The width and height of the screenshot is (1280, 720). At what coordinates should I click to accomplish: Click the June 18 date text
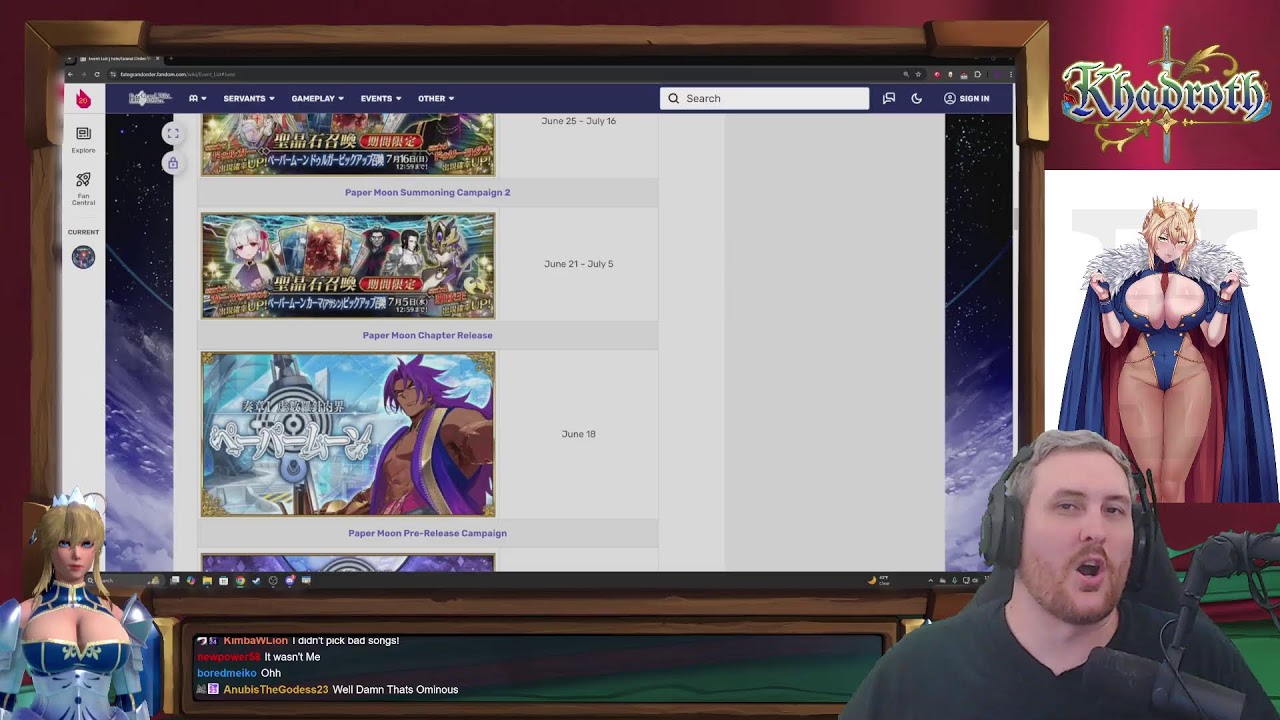[578, 434]
